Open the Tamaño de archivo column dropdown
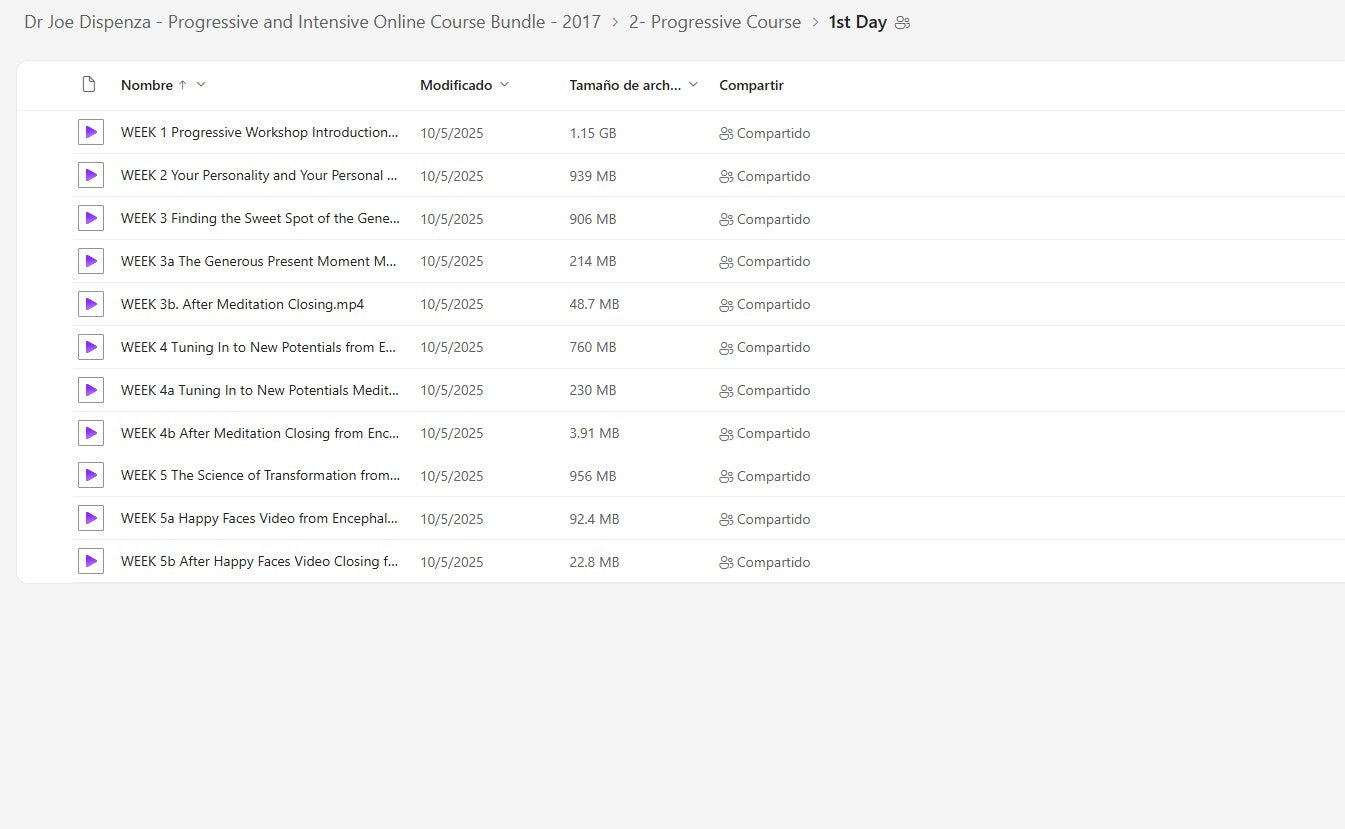 coord(693,85)
